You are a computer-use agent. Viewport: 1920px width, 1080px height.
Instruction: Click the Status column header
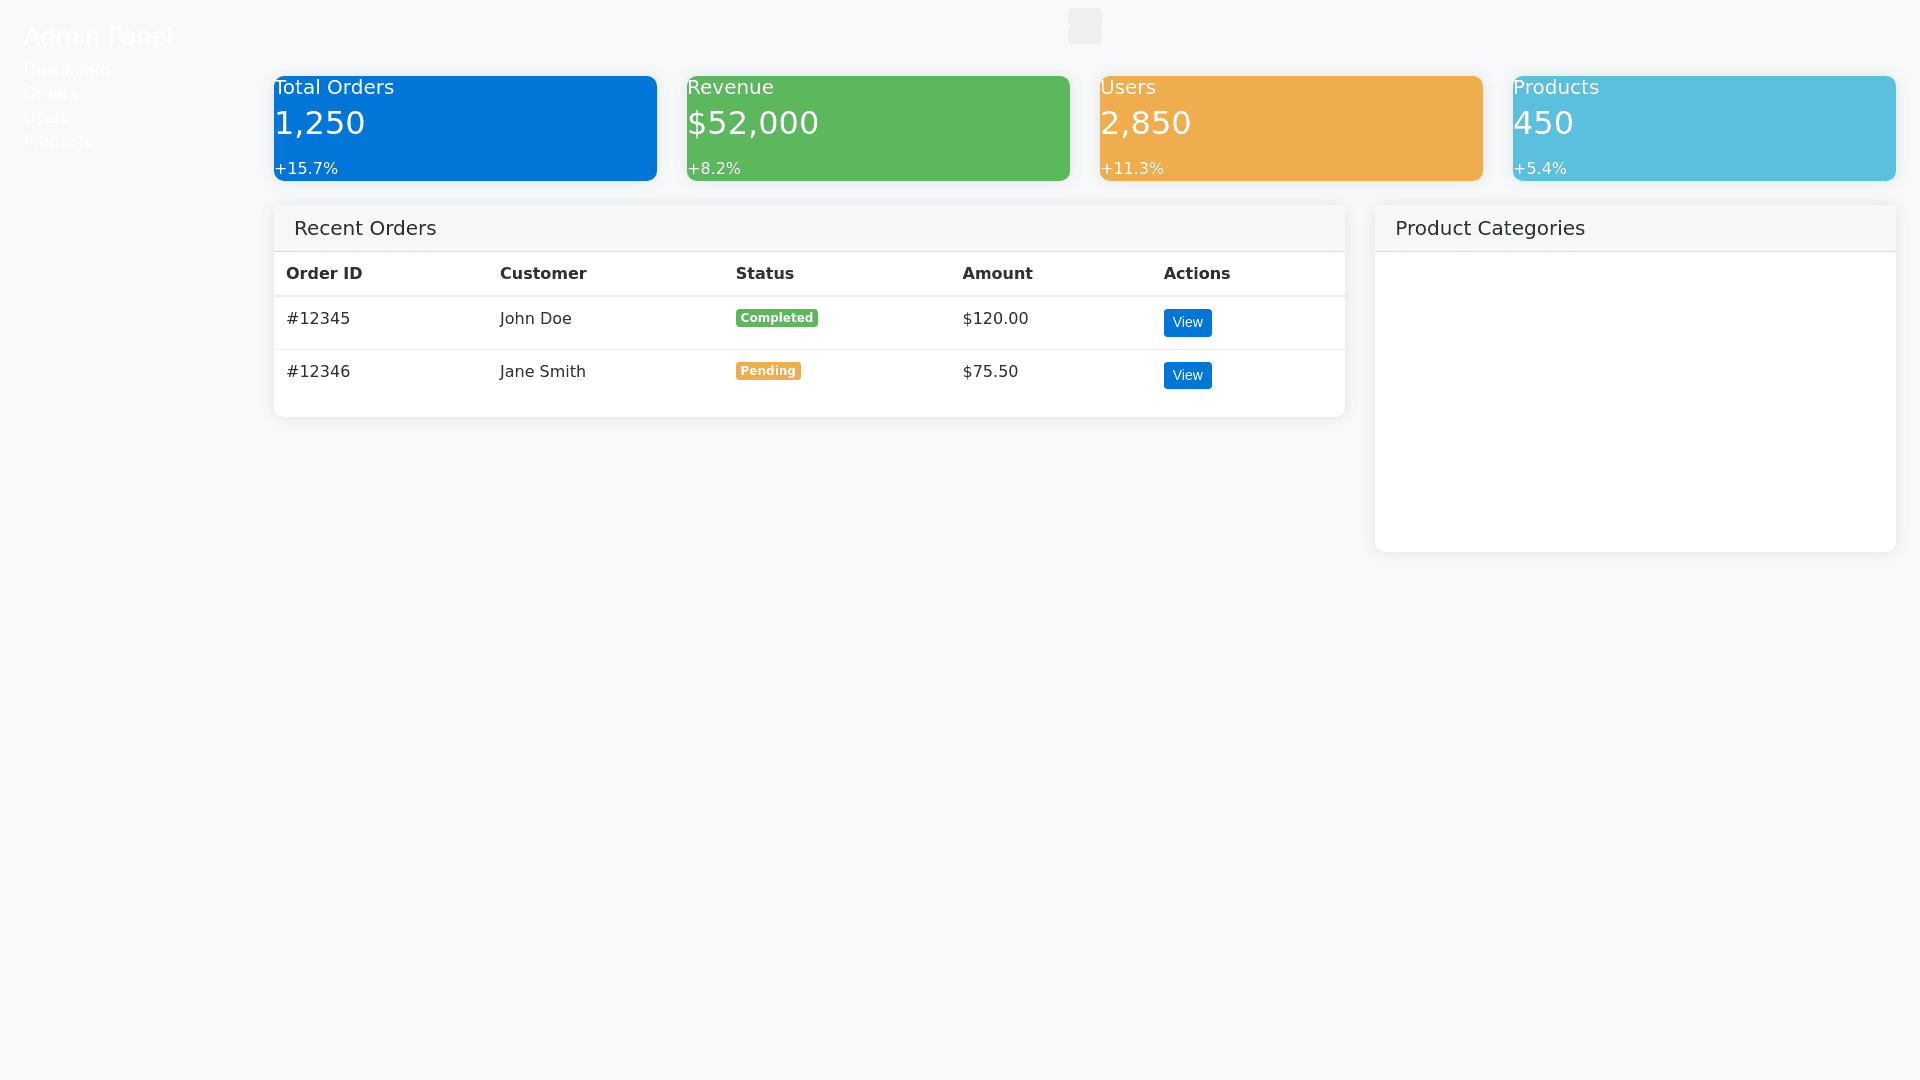(x=764, y=273)
